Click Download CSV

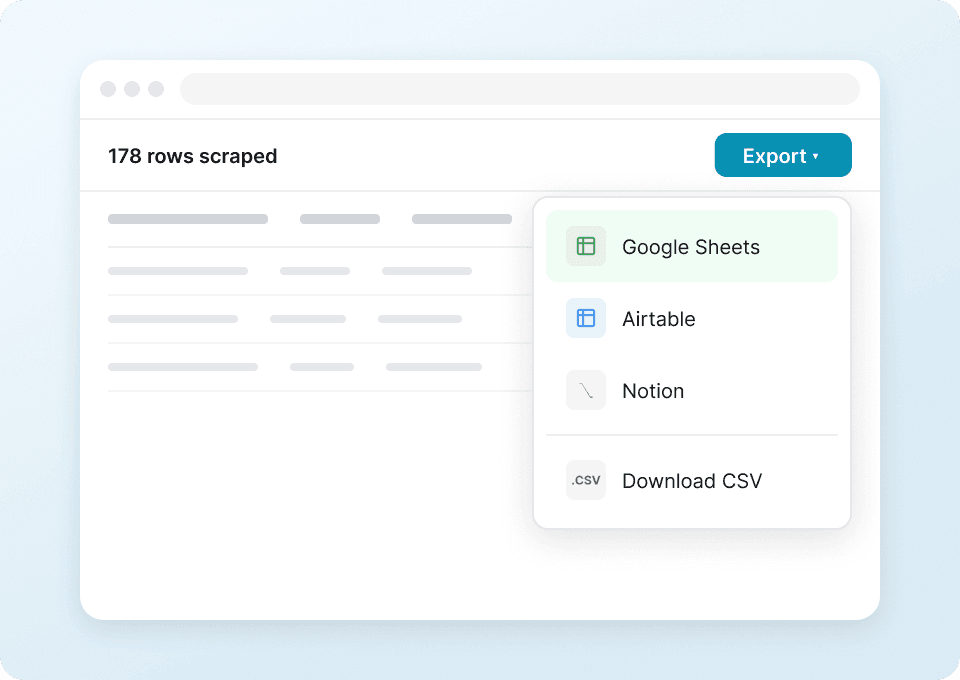tap(691, 480)
